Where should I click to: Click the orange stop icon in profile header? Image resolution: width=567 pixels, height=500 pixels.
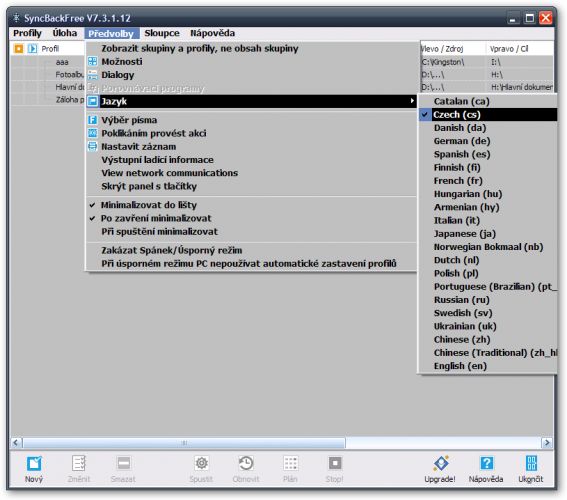(18, 48)
